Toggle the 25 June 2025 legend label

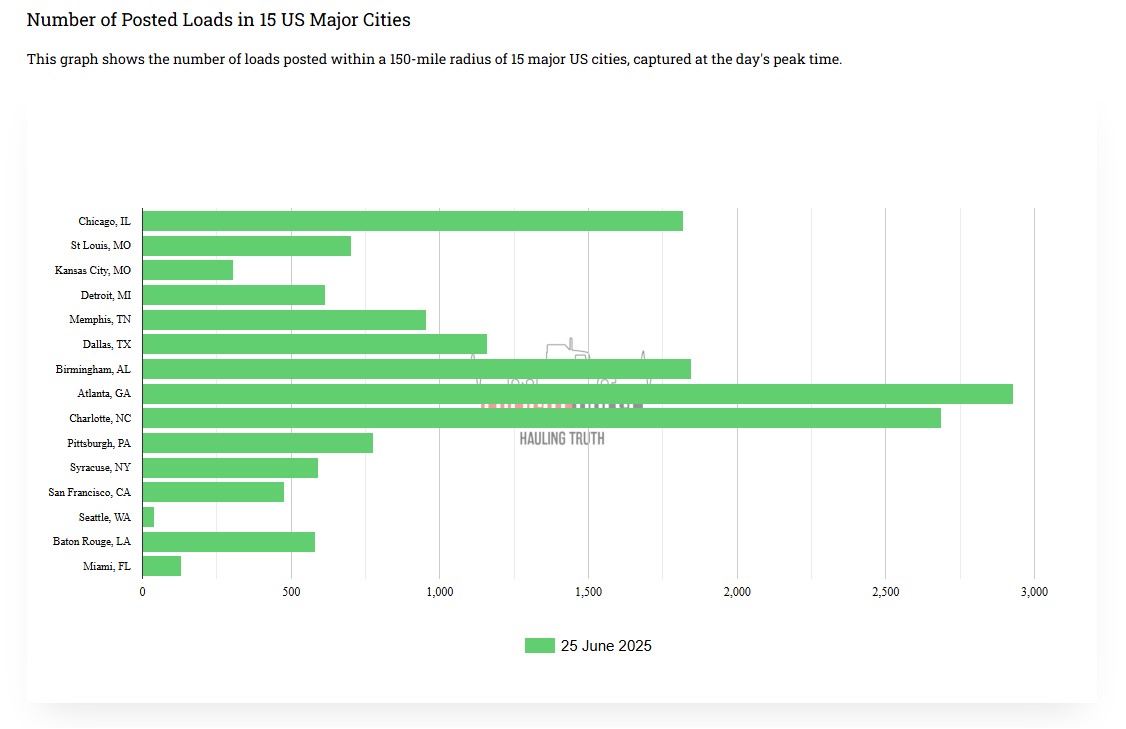(x=606, y=646)
